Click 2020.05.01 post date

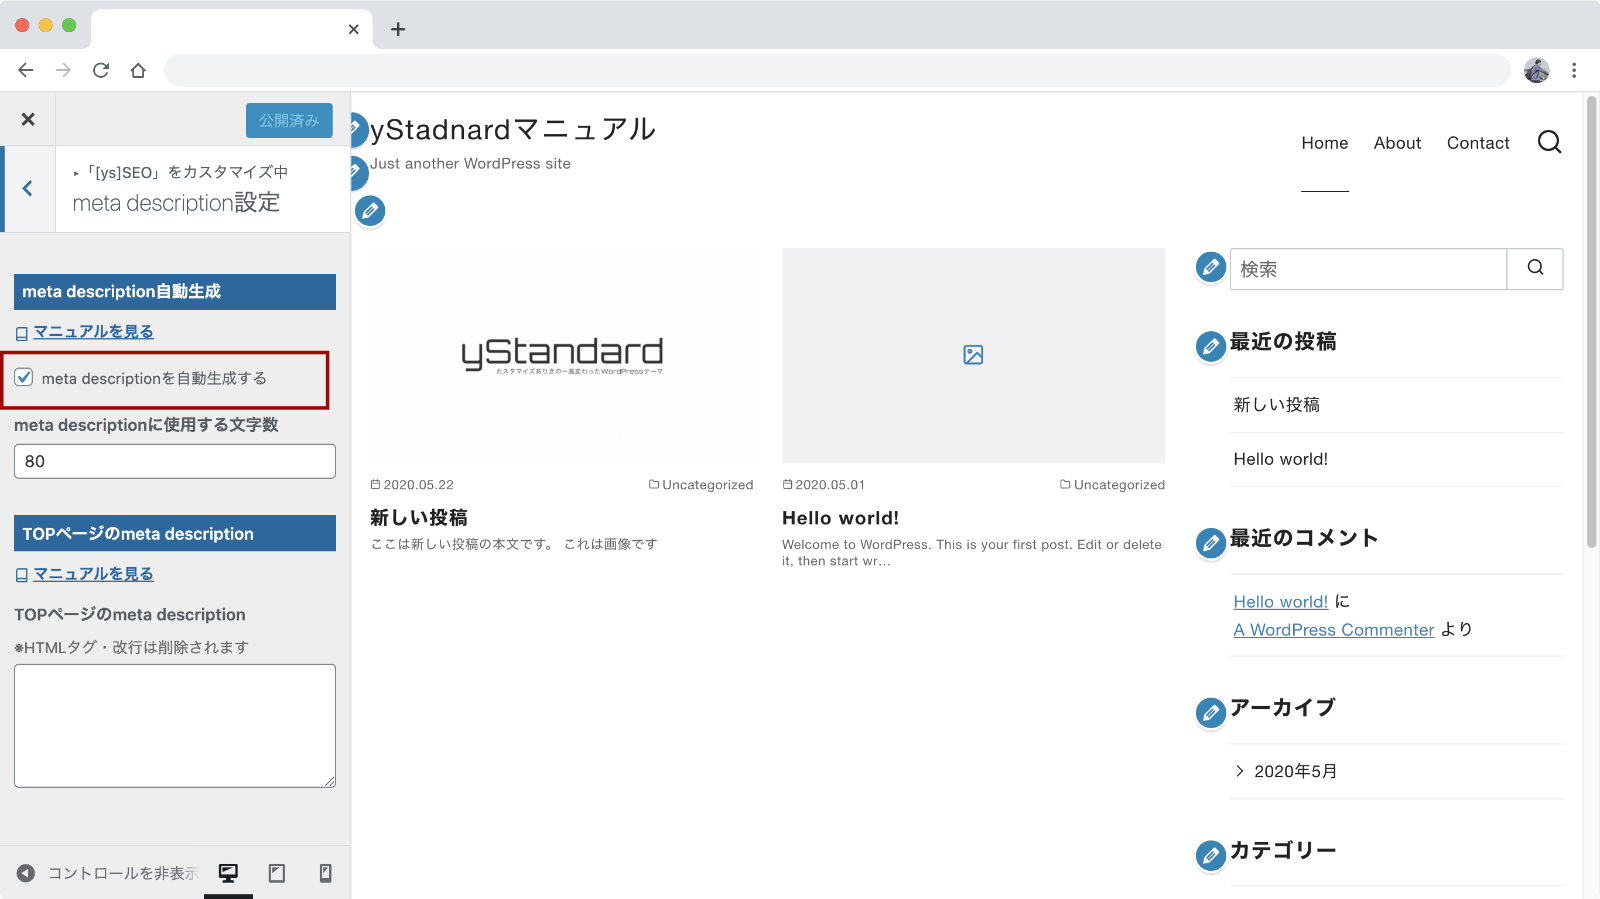click(830, 485)
